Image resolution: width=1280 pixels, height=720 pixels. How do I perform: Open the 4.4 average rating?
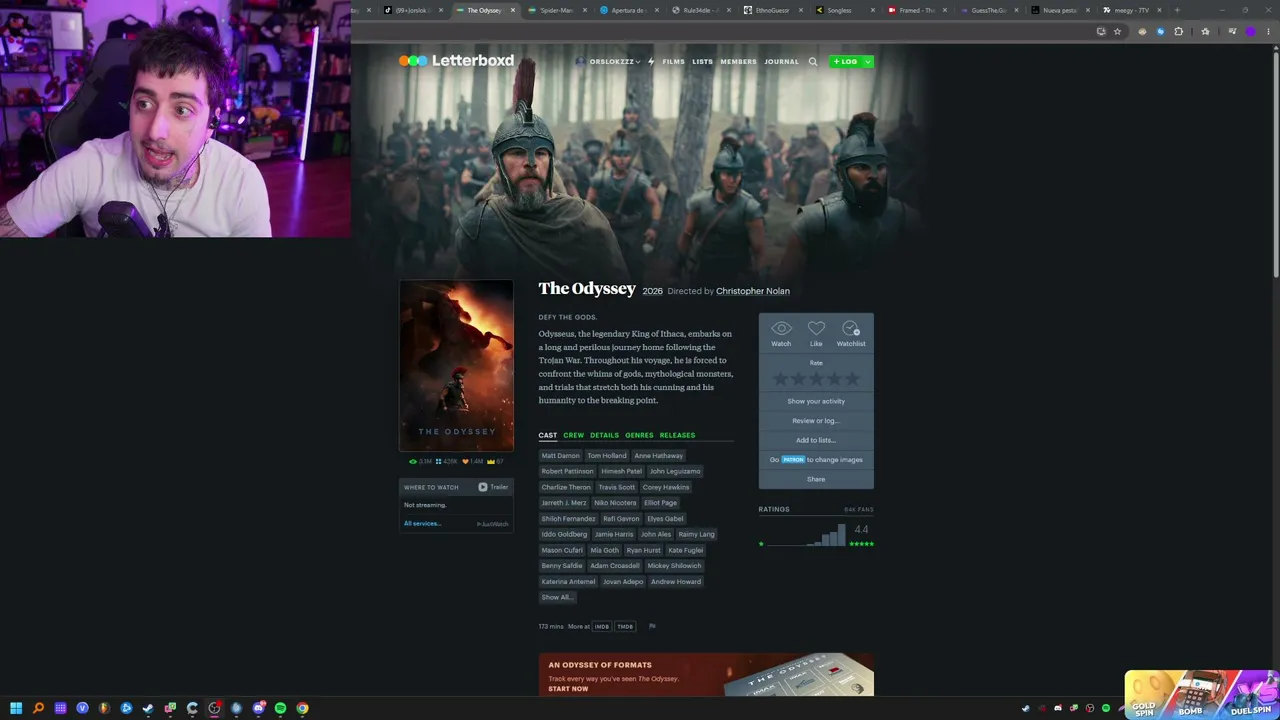pyautogui.click(x=861, y=530)
